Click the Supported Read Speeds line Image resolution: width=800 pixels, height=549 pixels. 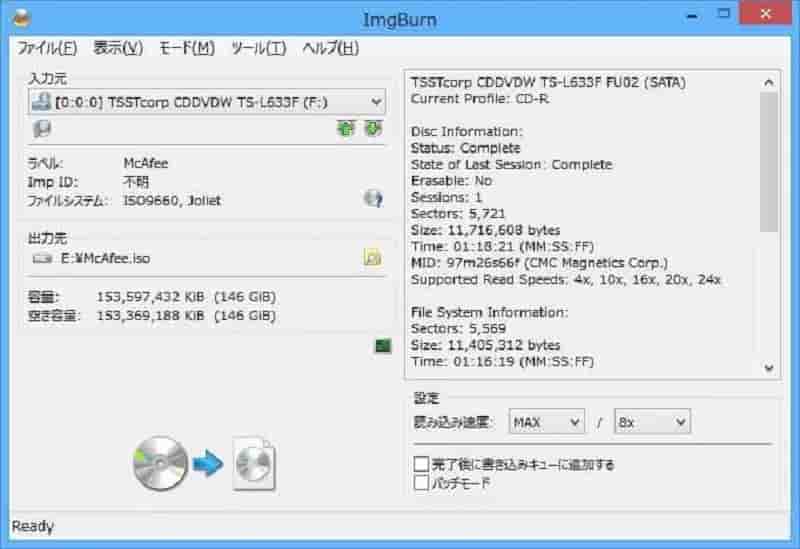coord(566,280)
